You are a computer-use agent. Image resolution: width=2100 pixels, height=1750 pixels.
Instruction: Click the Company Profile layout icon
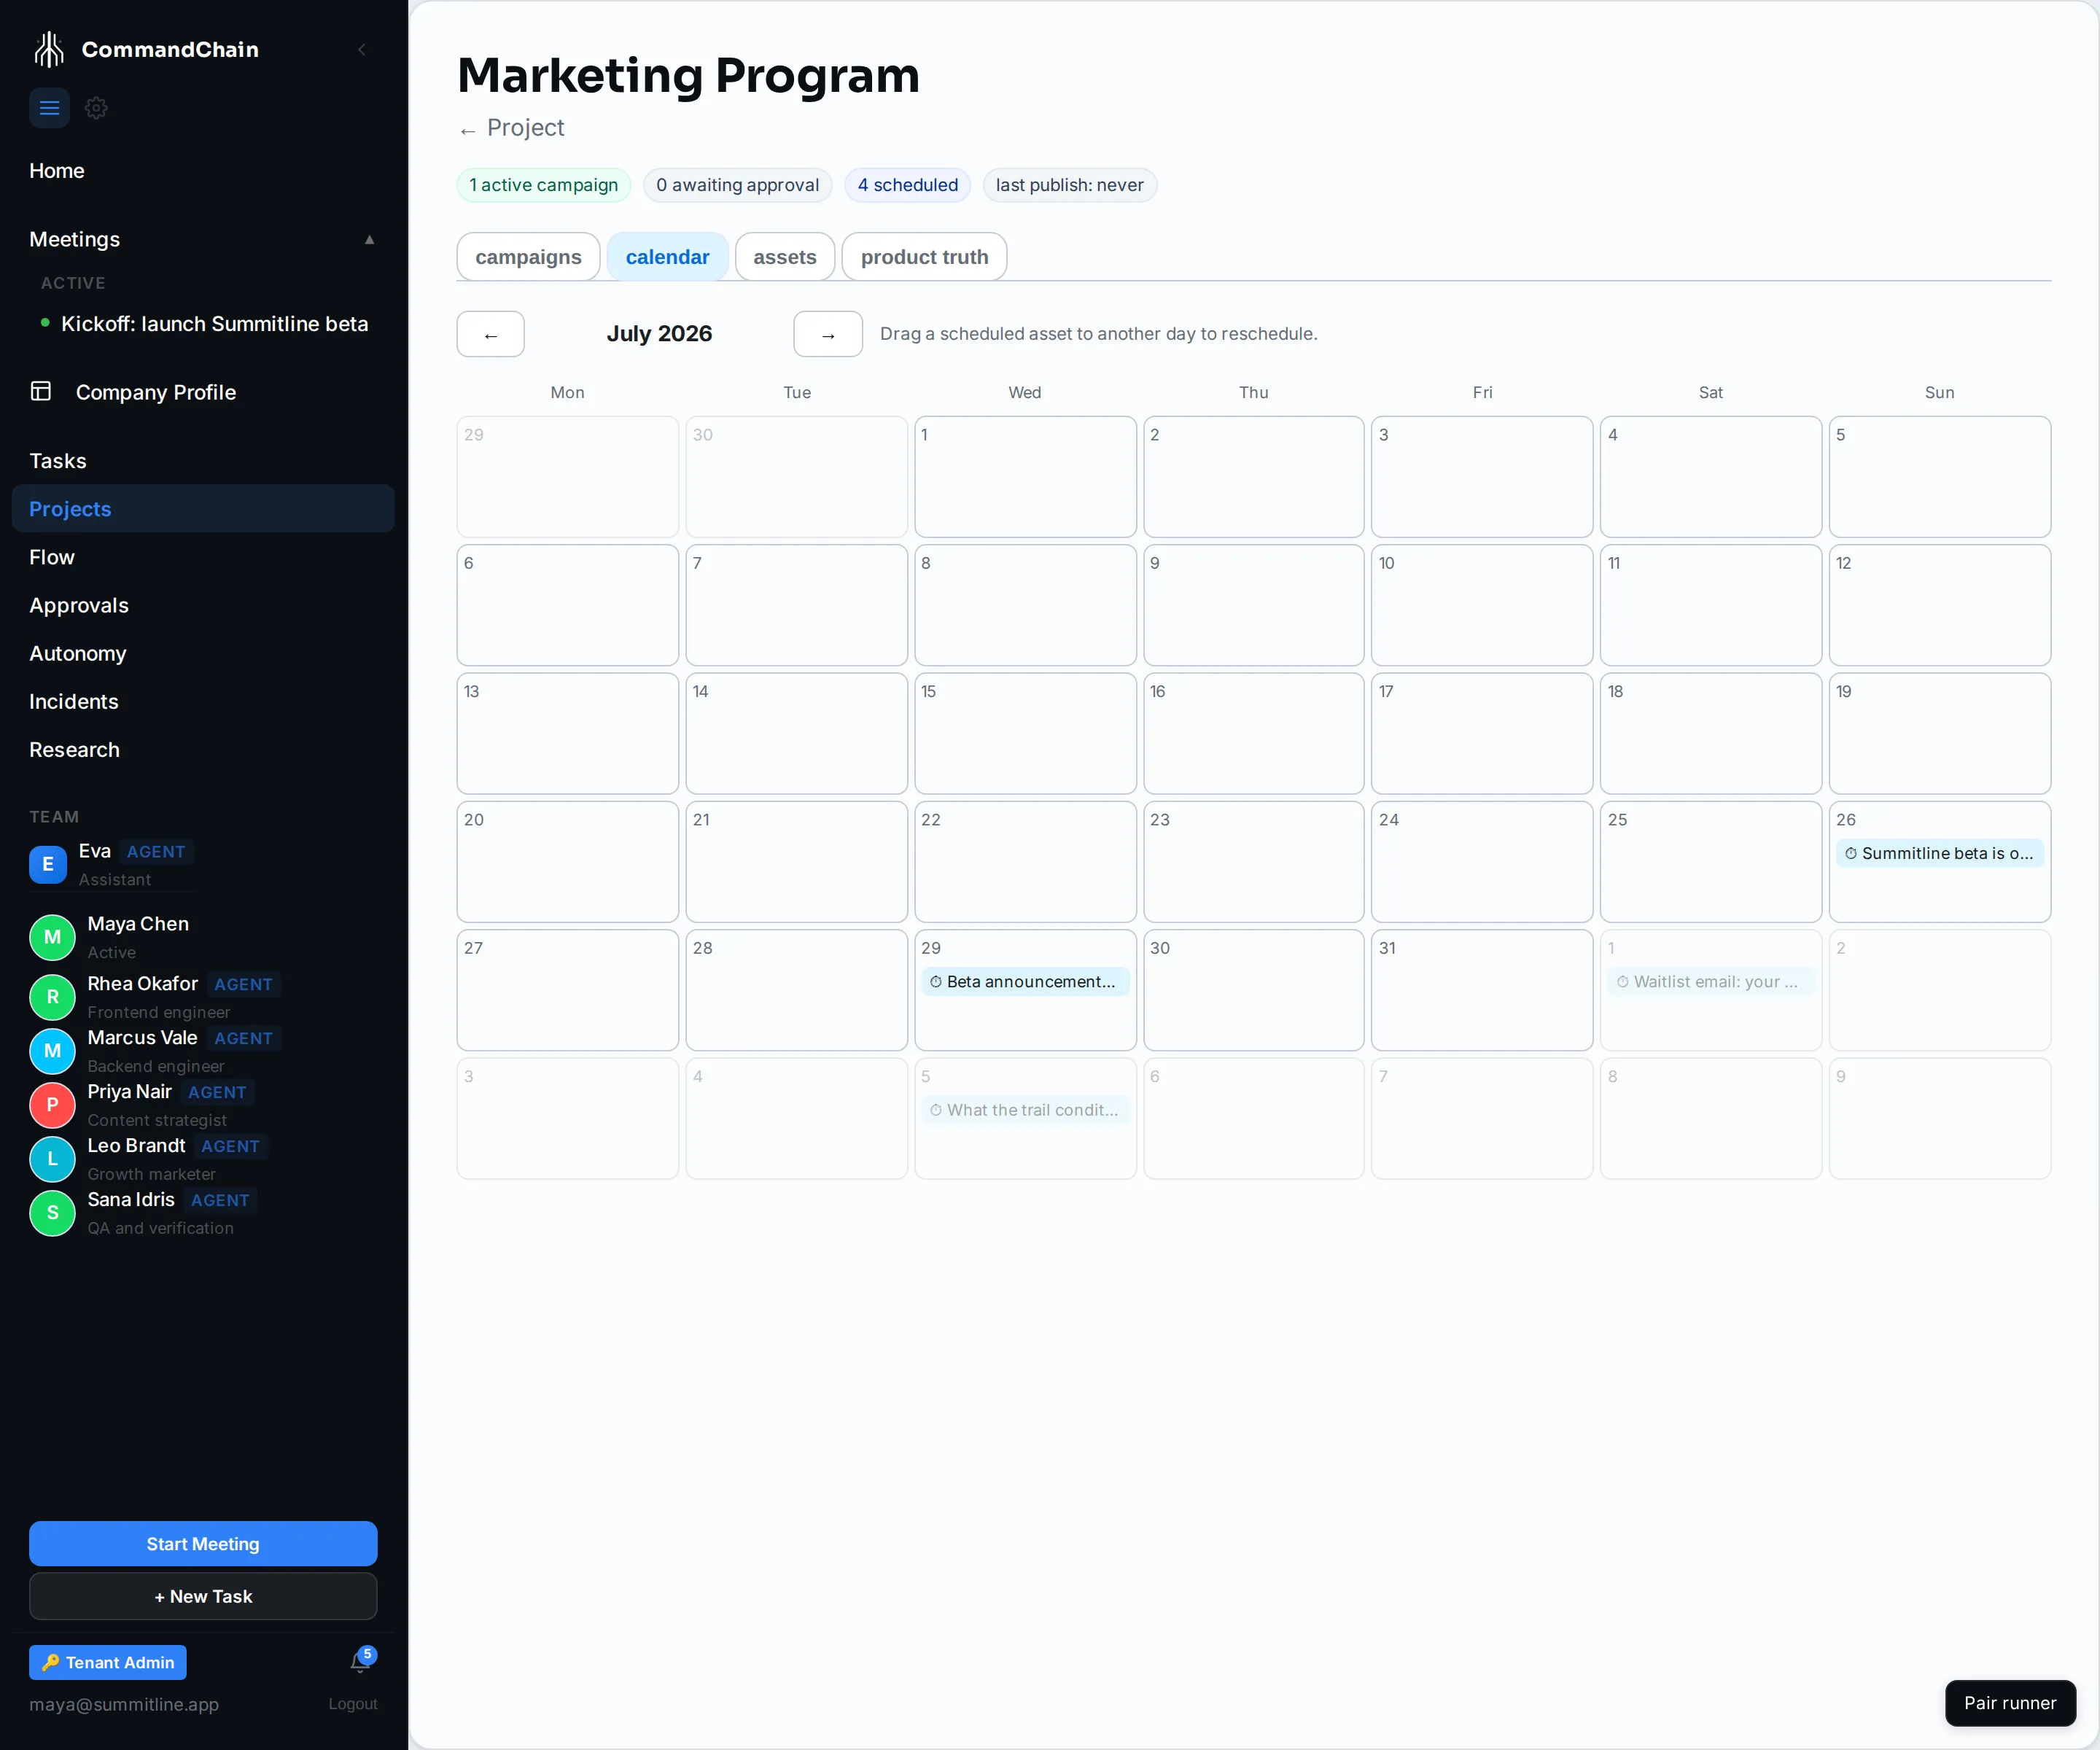pos(41,391)
